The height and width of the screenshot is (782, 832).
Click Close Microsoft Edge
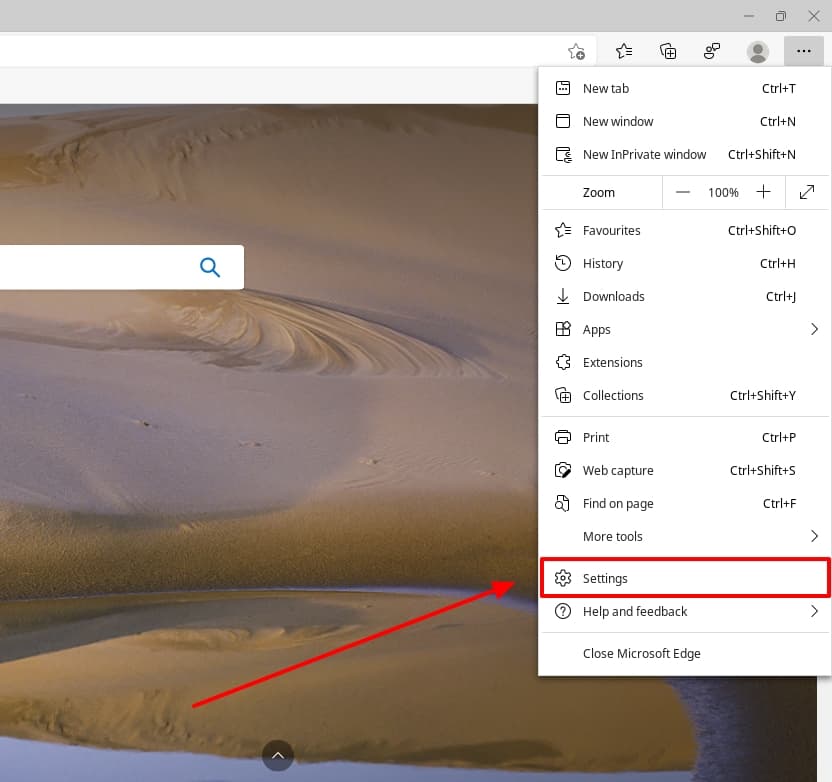pos(641,653)
